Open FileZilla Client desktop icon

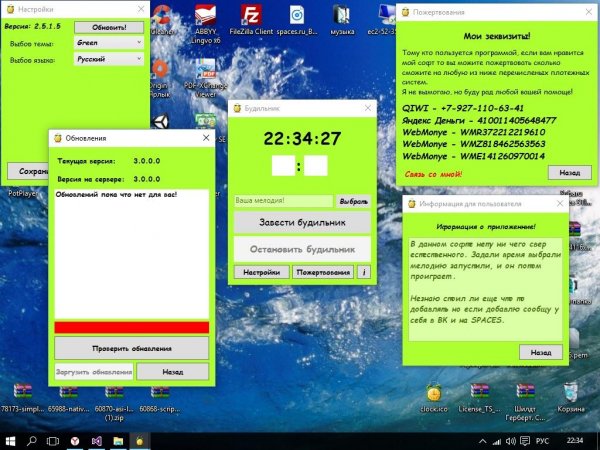(x=253, y=18)
